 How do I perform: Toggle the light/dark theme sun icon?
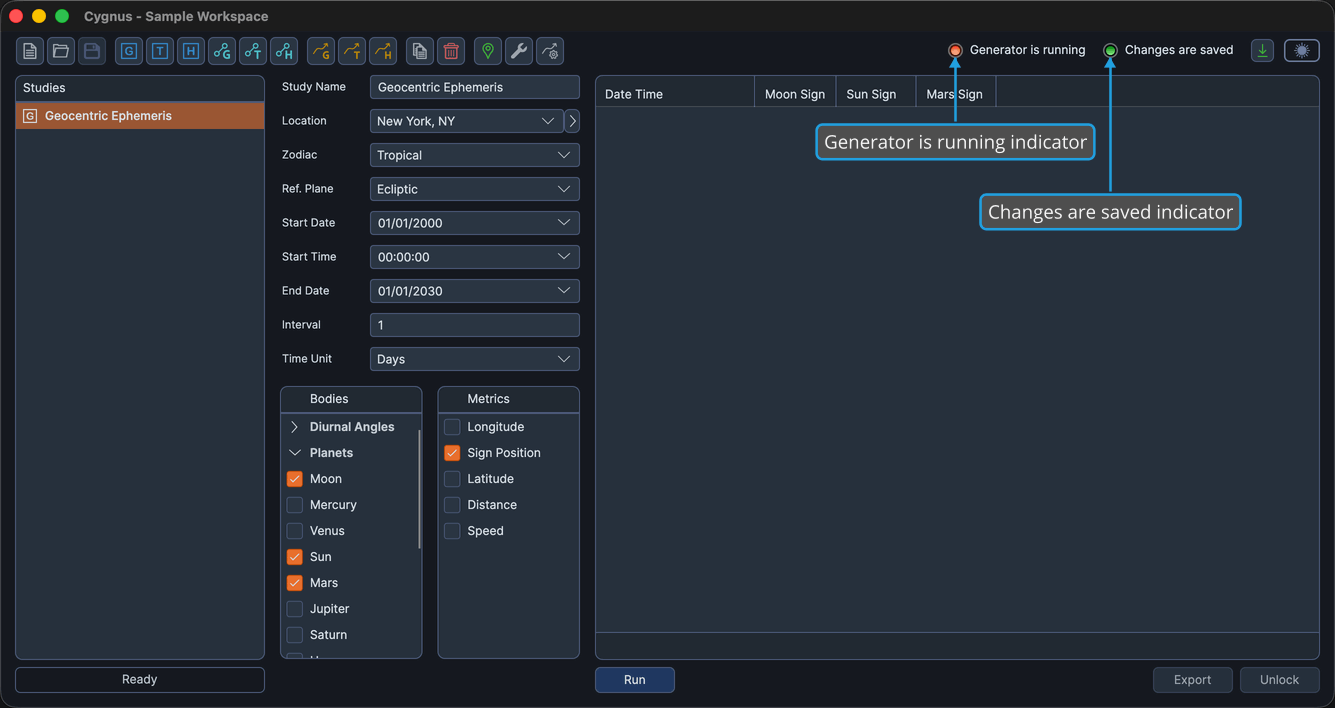(x=1302, y=50)
